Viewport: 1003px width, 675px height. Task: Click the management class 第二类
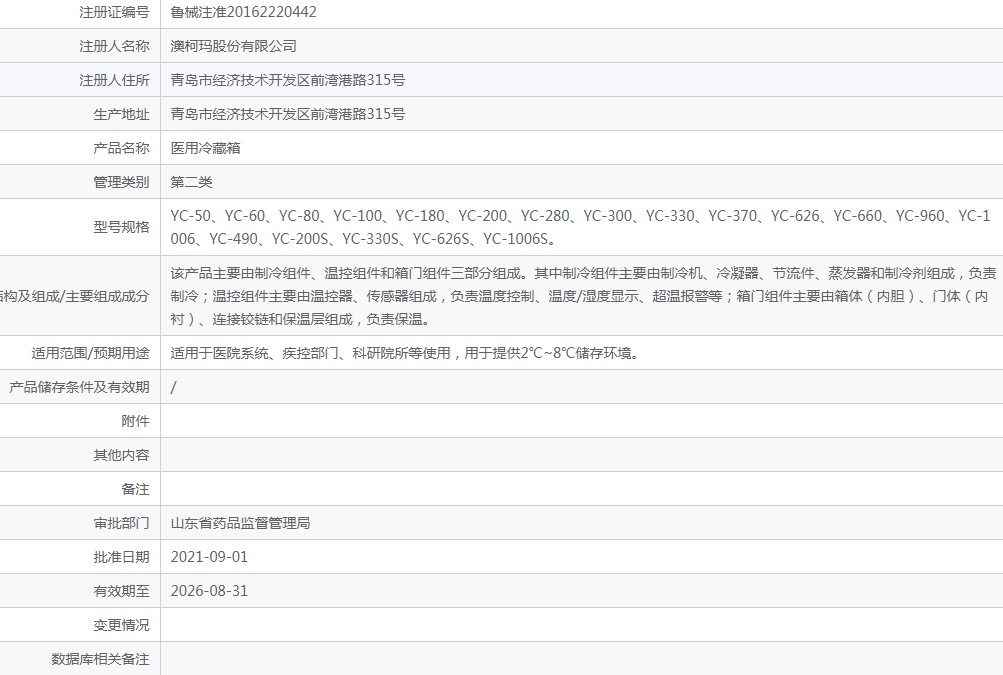click(191, 182)
